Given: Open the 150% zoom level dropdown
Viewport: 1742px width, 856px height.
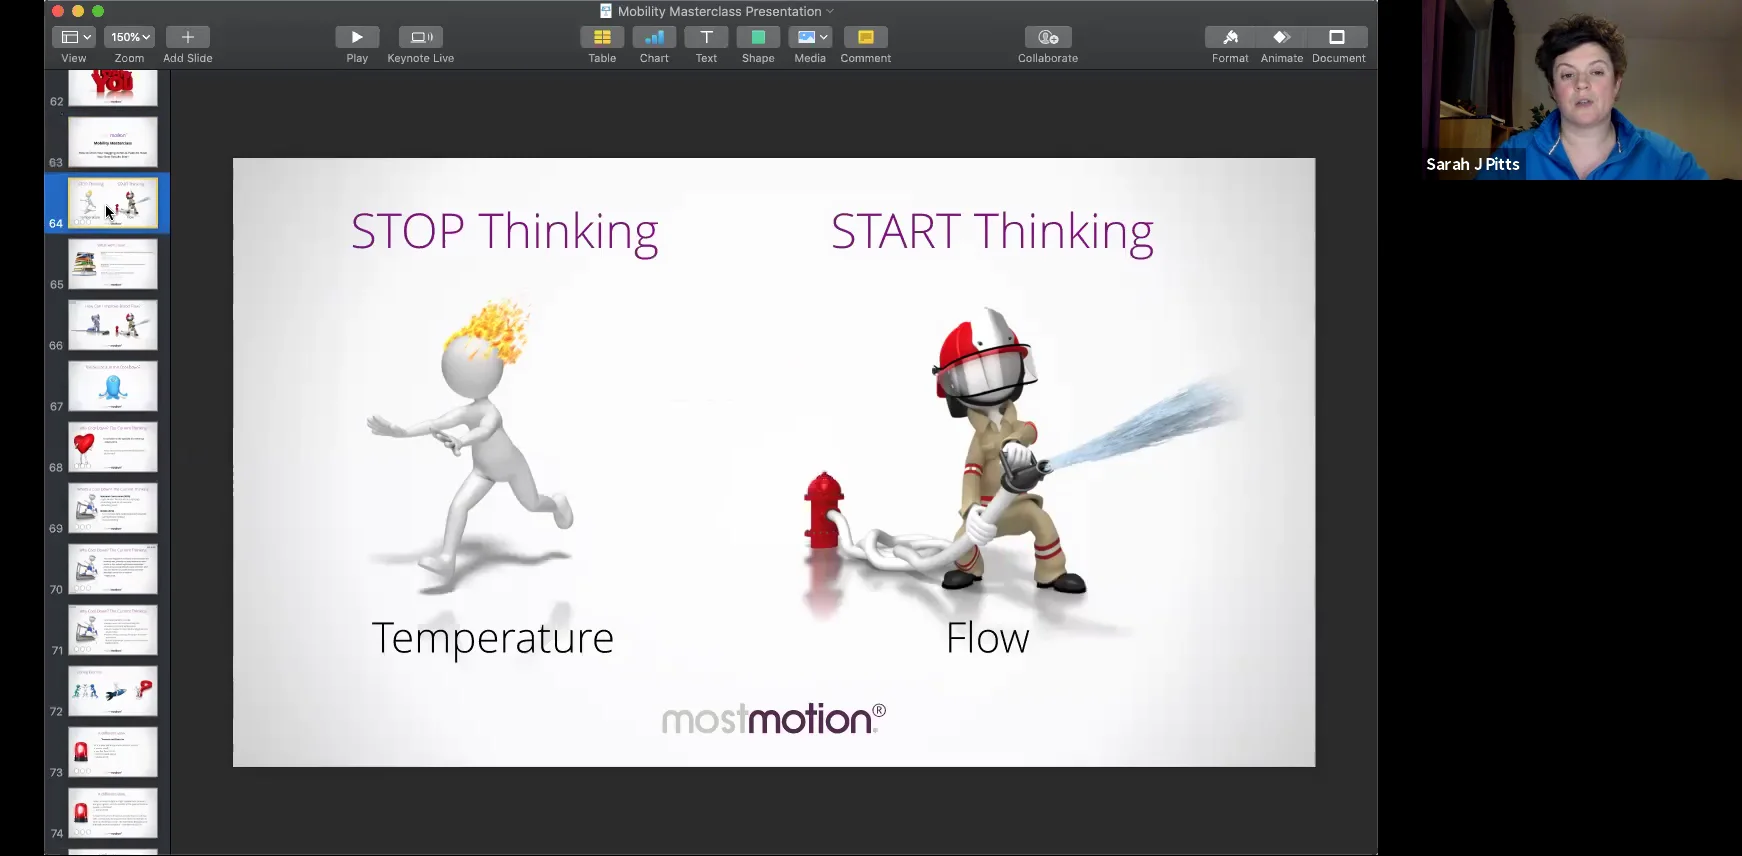Looking at the screenshot, I should pyautogui.click(x=130, y=37).
